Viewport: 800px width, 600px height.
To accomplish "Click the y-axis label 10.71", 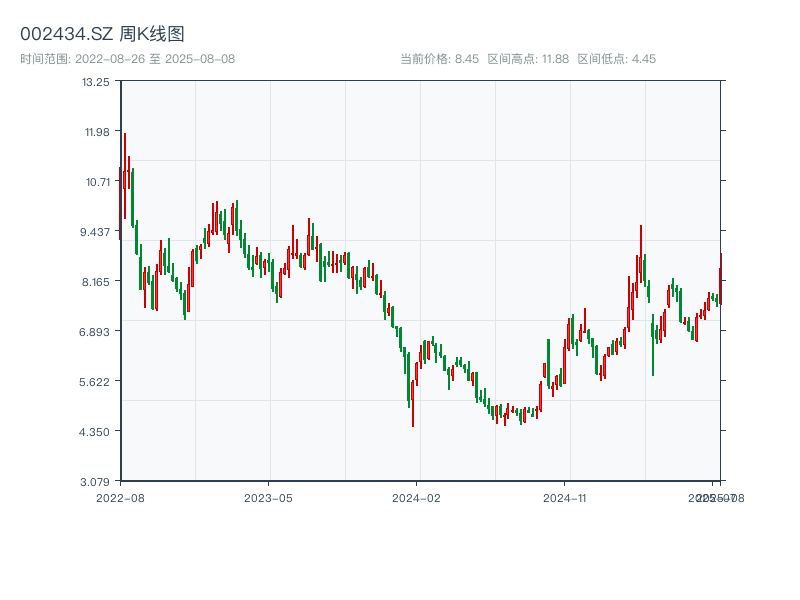I will 97,182.
